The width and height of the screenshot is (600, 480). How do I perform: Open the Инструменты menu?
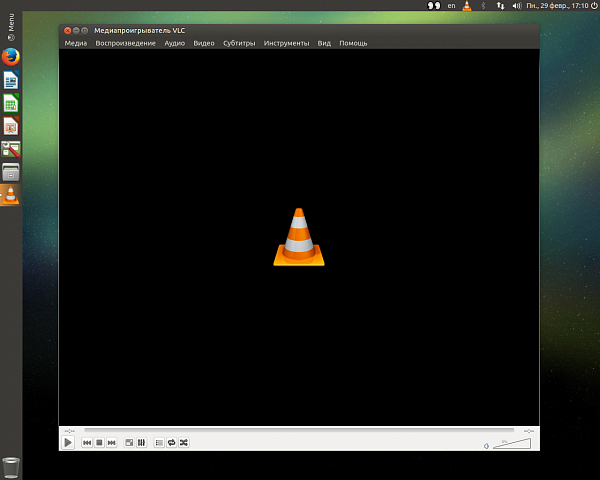[286, 43]
